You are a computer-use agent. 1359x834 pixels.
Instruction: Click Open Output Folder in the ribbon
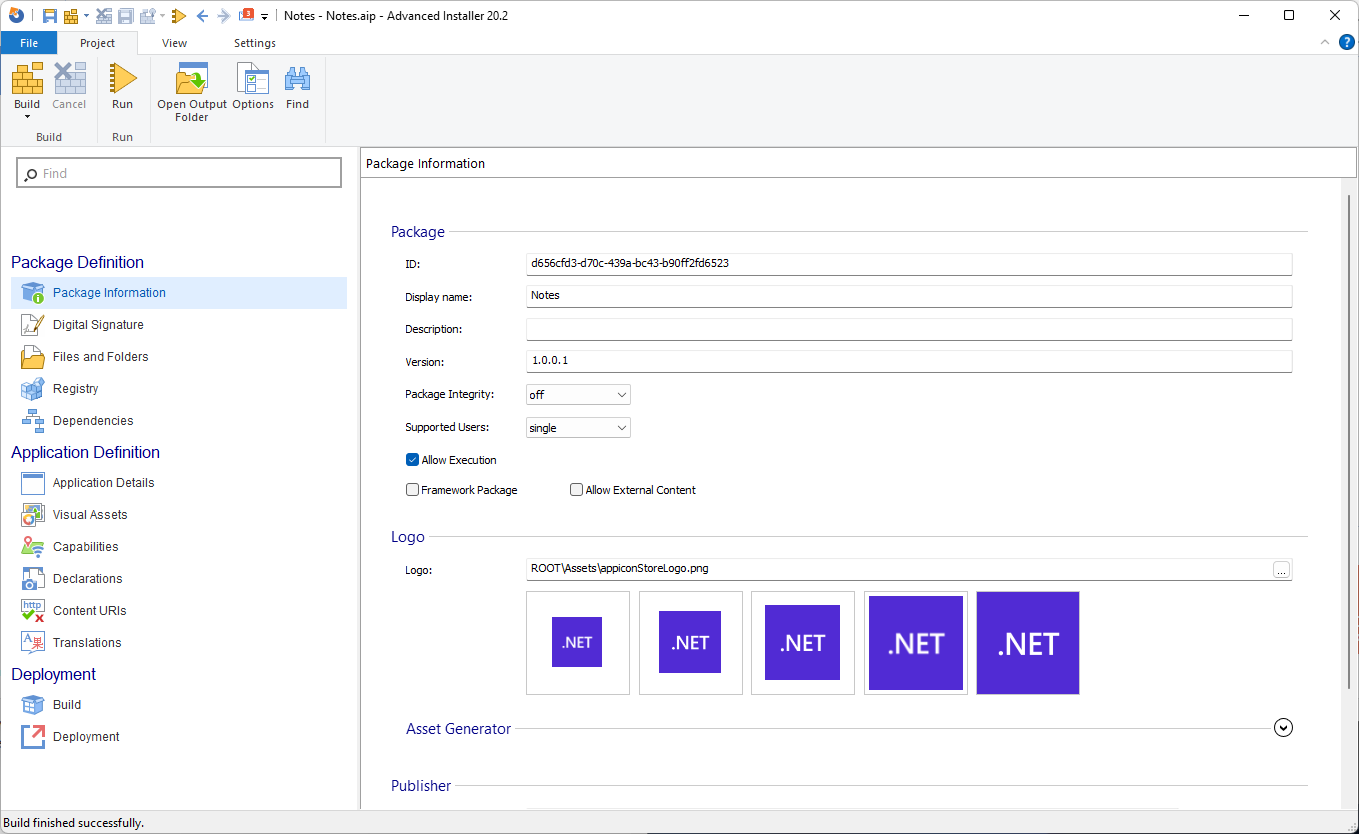click(192, 92)
